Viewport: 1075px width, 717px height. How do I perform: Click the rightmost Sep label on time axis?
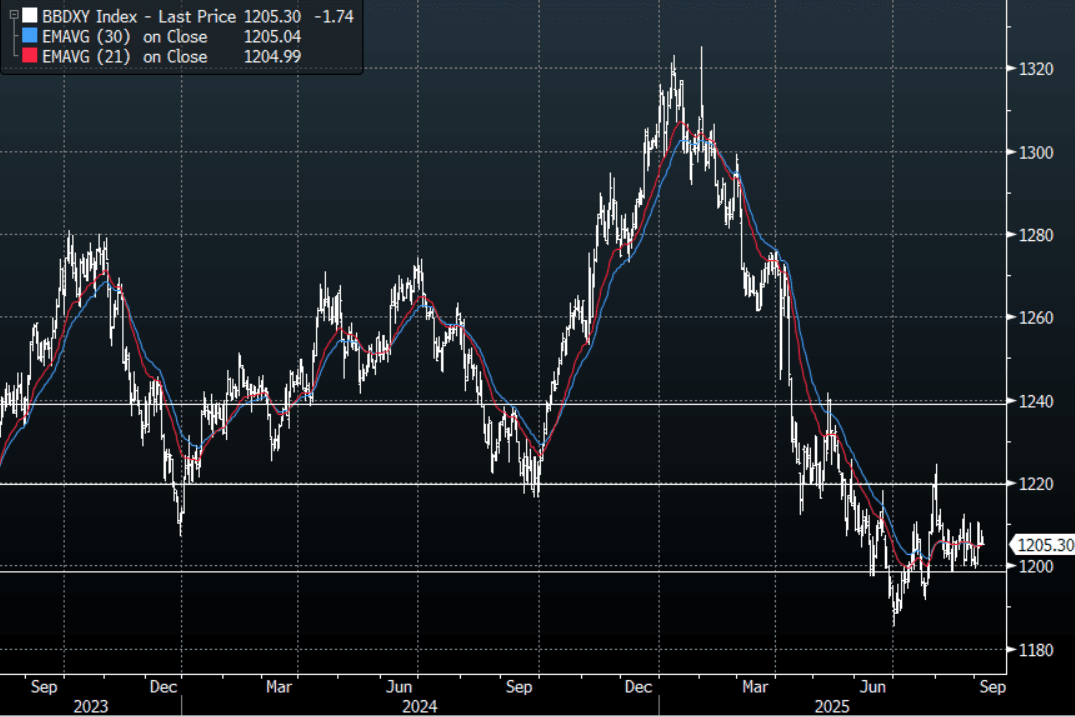click(992, 687)
